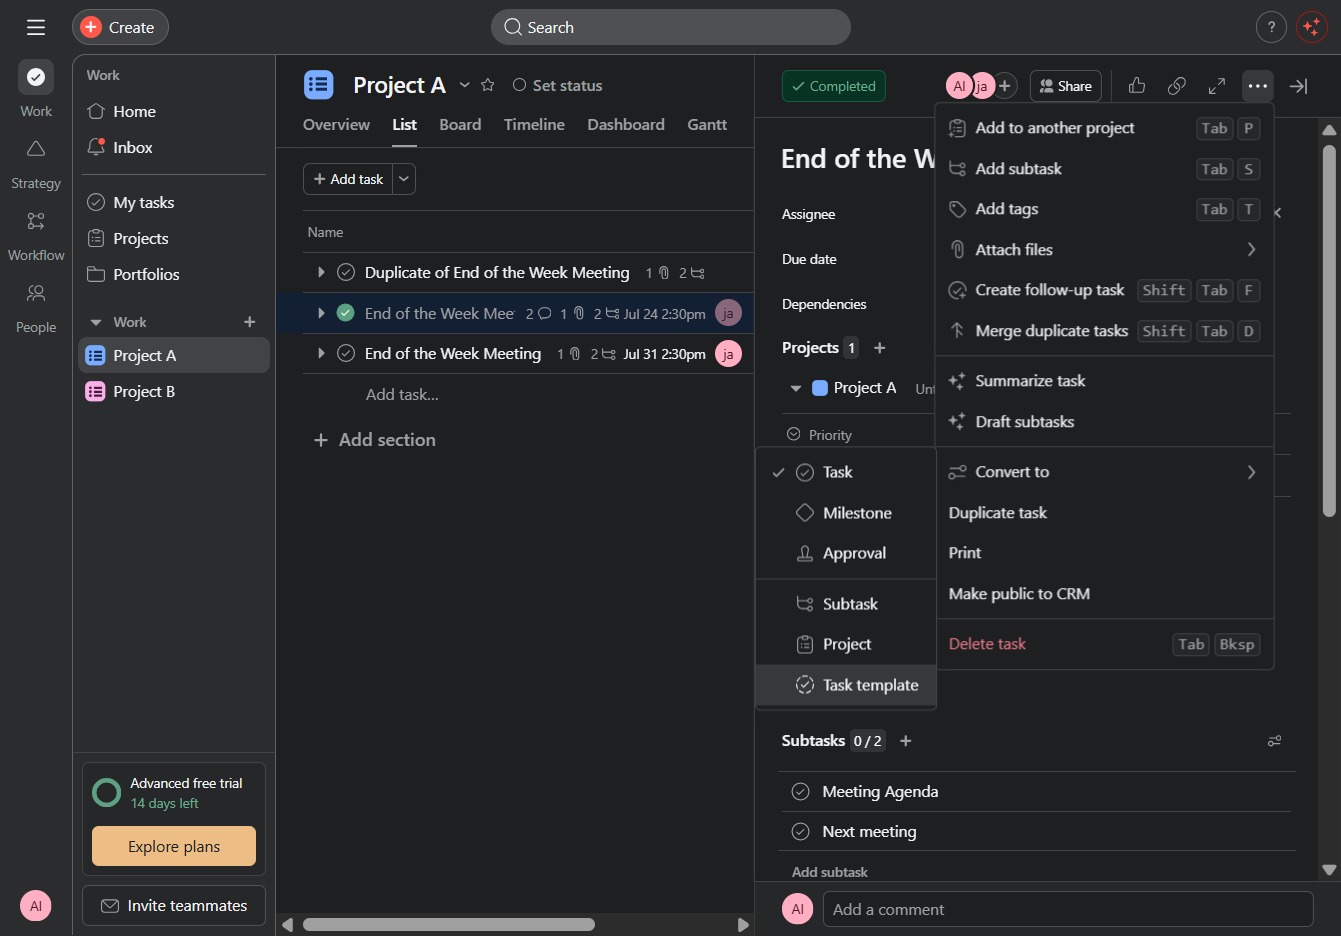Screen dimensions: 1341x936
Task: Like this task with thumbs up
Action: pos(1137,86)
